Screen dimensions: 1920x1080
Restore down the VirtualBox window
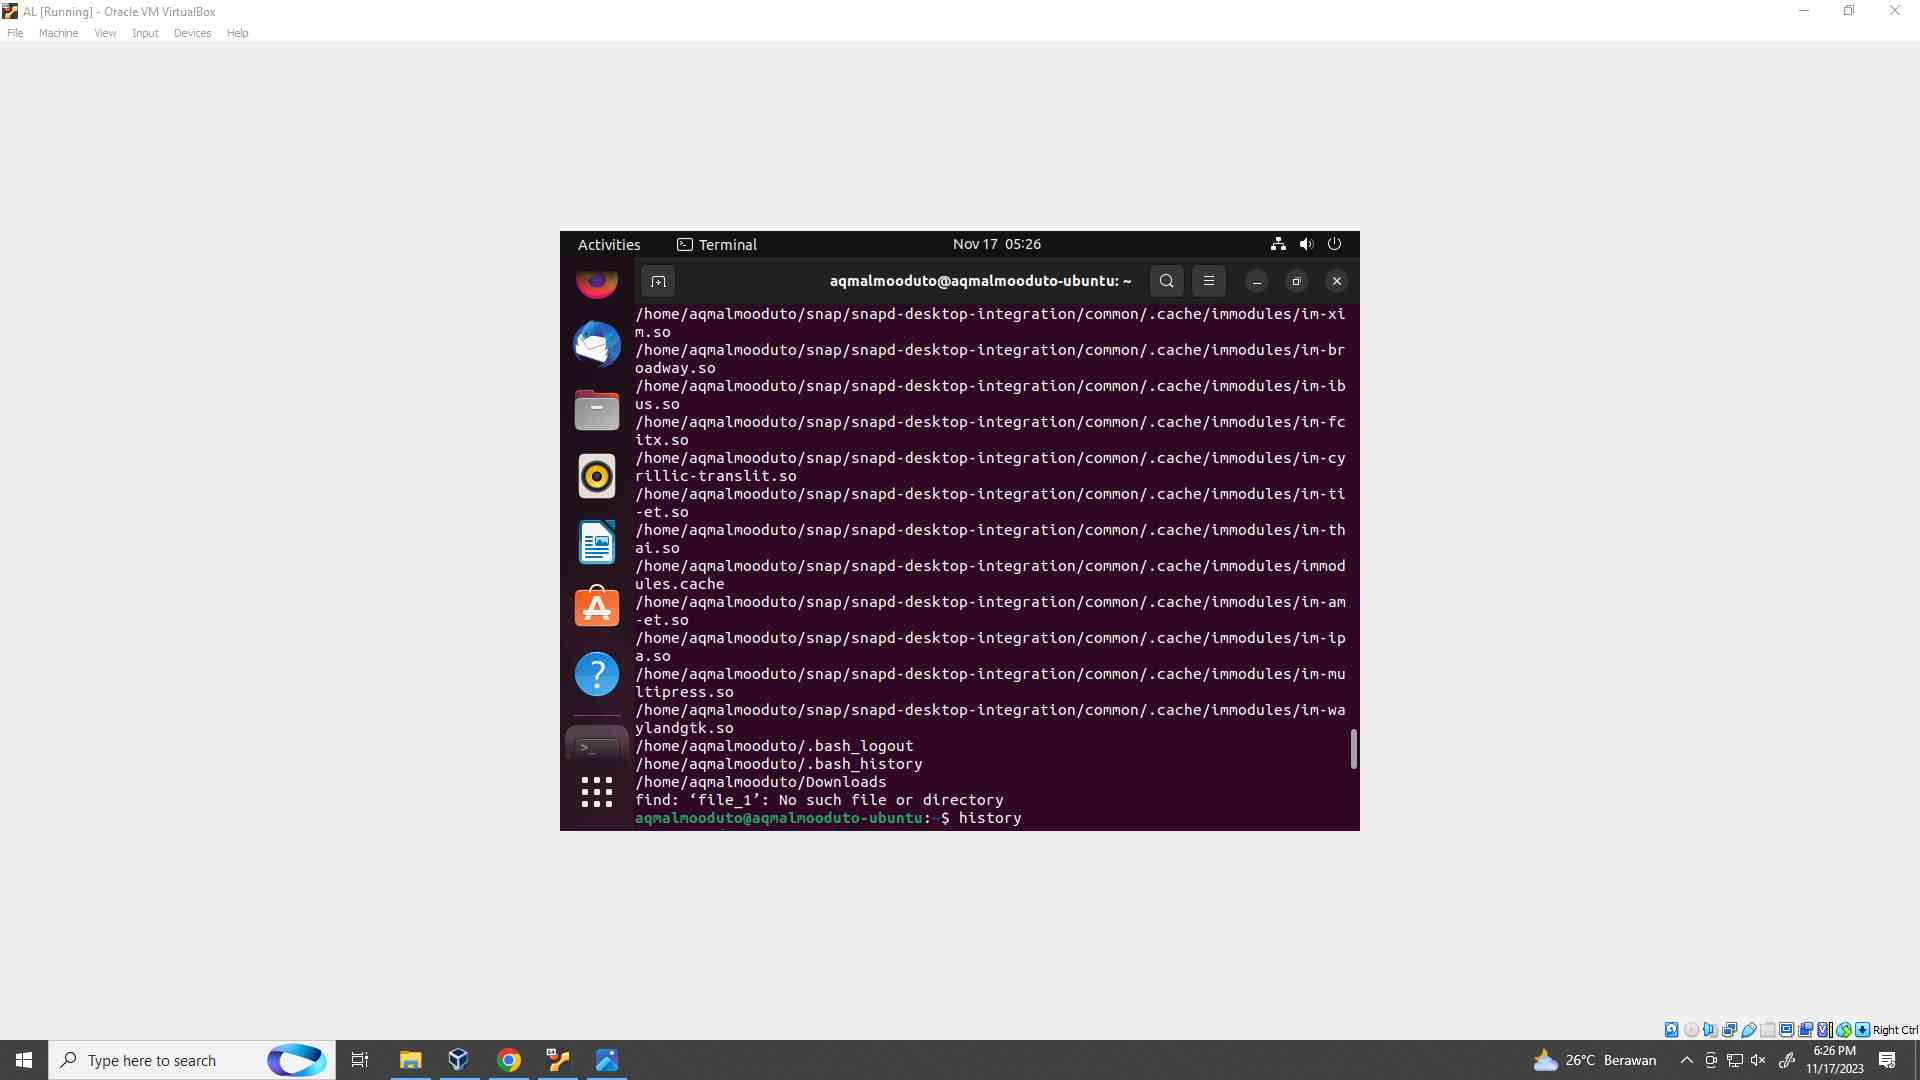coord(1849,11)
